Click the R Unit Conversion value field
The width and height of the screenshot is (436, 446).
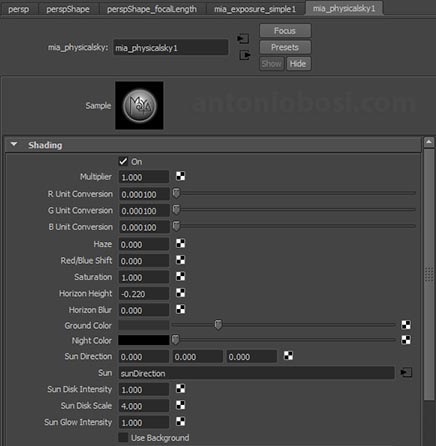144,194
